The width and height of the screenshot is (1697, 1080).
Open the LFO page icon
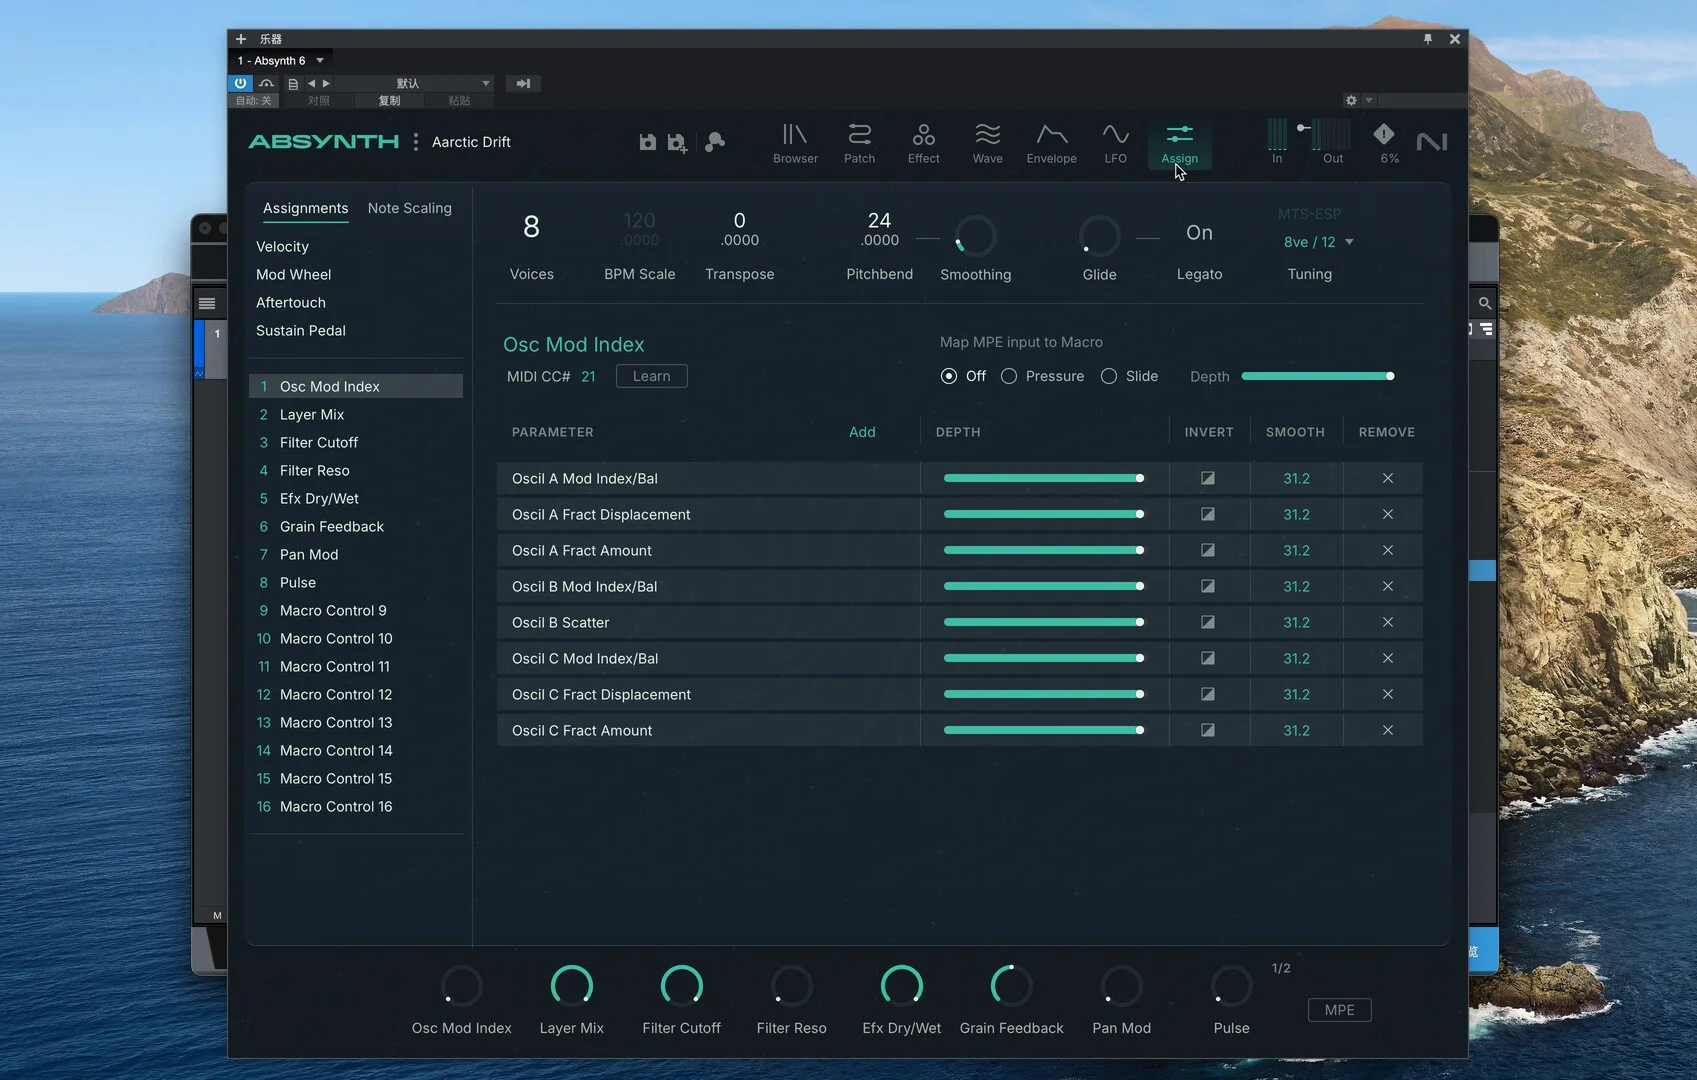[1115, 142]
